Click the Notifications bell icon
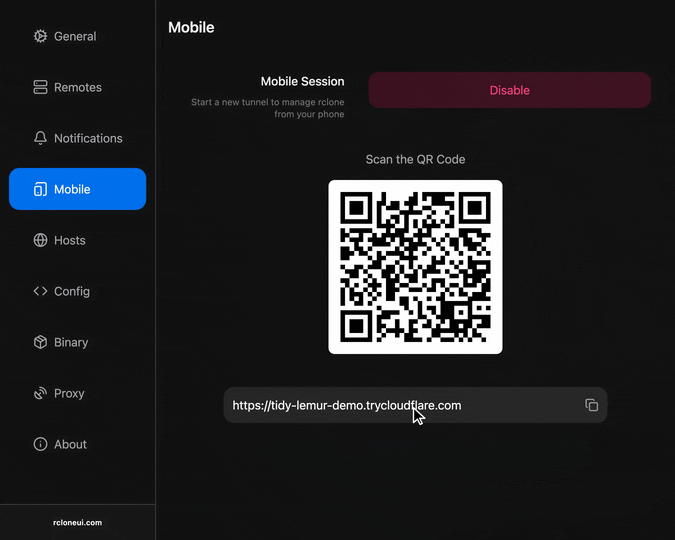This screenshot has width=675, height=540. (x=40, y=138)
